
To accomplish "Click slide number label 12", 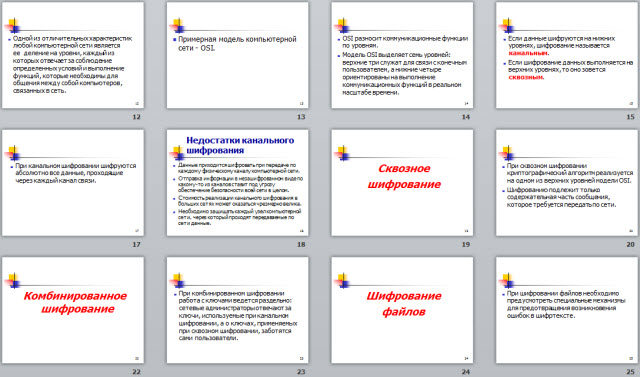I will 136,117.
